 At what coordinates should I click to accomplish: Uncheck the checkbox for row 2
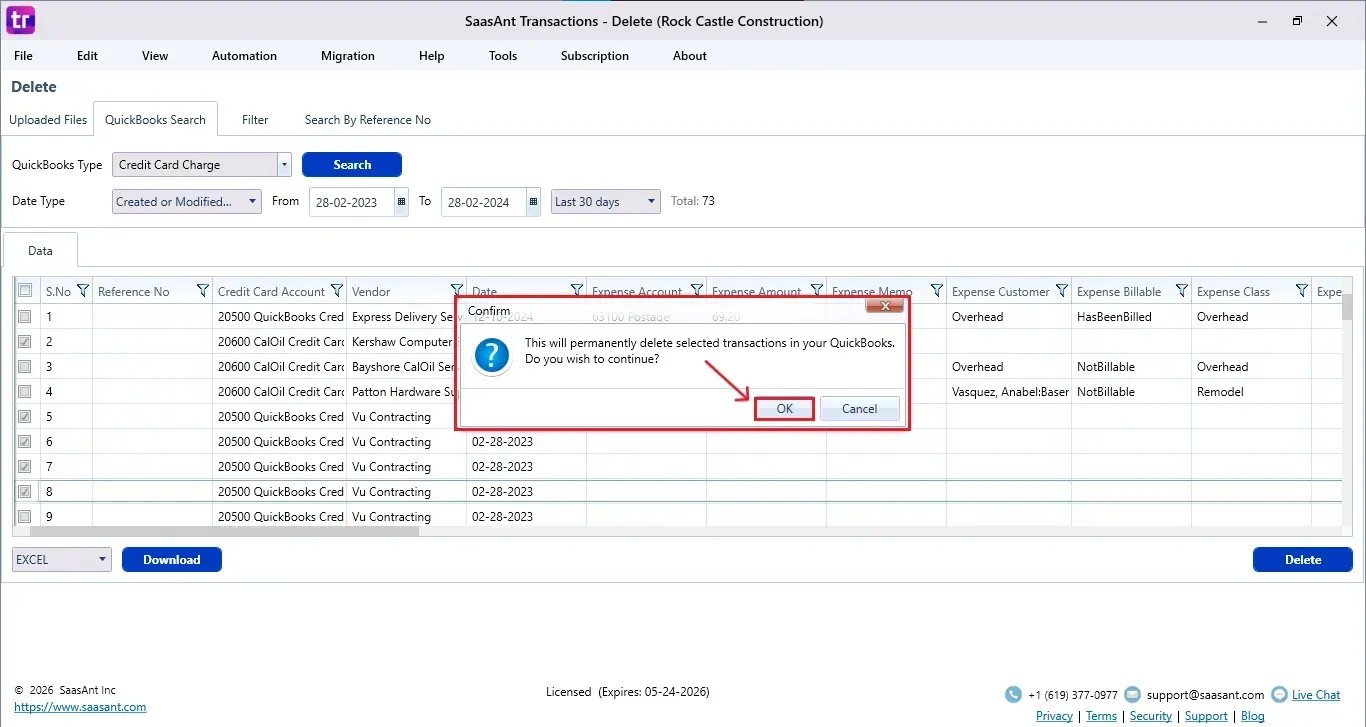(x=25, y=341)
